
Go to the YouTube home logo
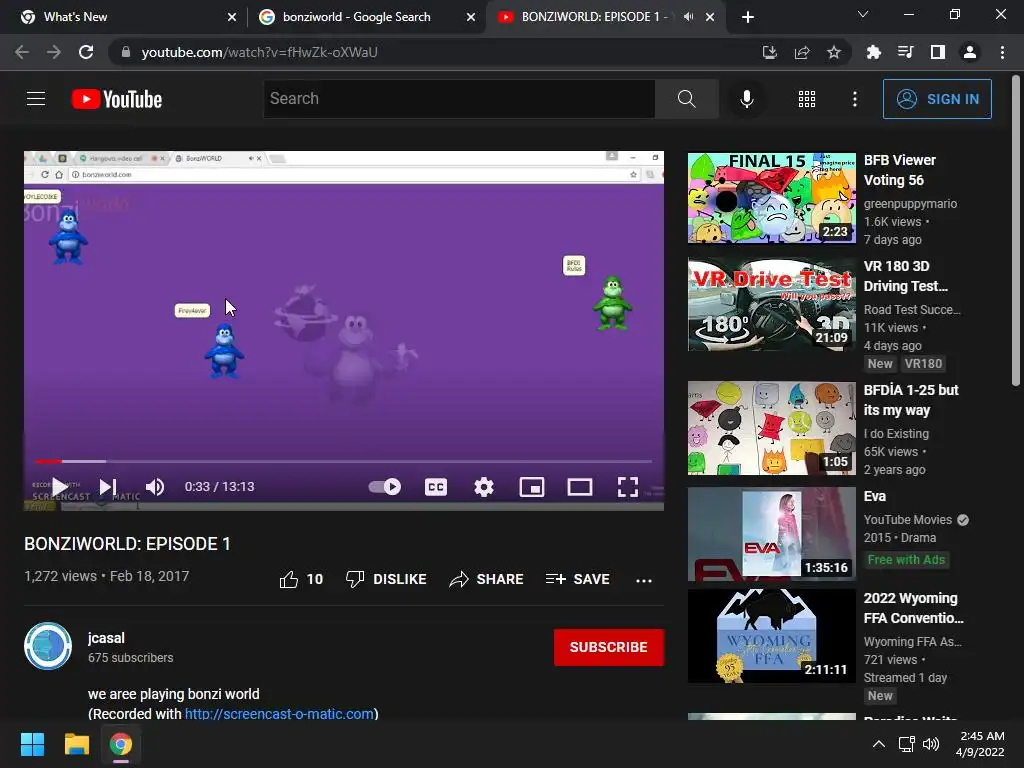point(117,99)
